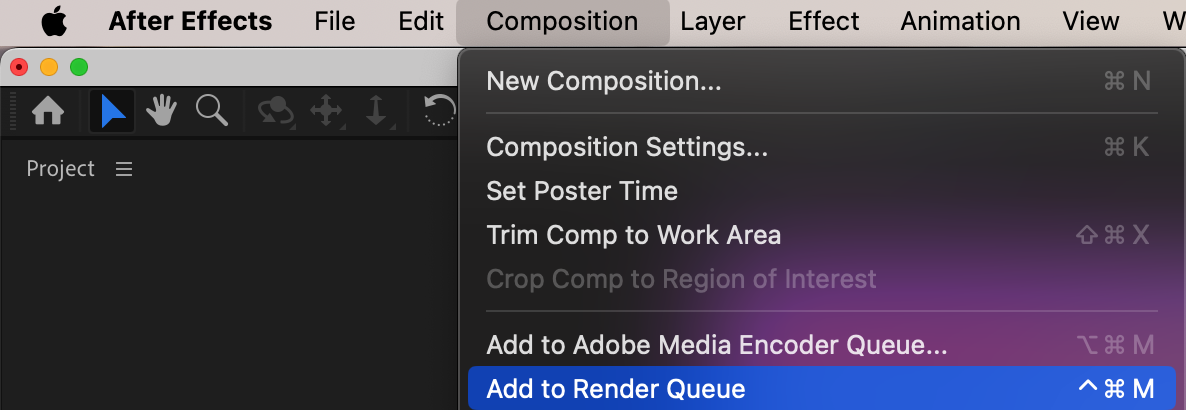
Task: Click the Home icon in the toolbar
Action: 48,111
